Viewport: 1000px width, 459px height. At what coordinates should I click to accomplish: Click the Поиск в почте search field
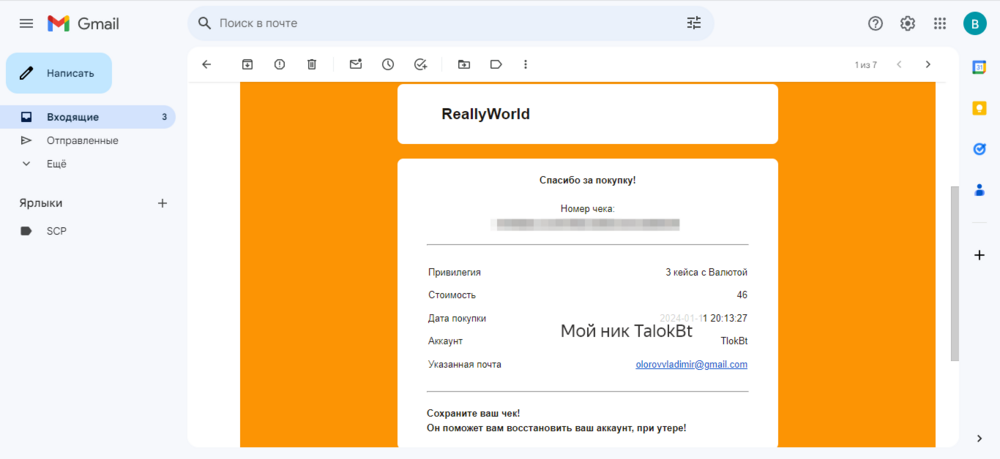tap(446, 24)
